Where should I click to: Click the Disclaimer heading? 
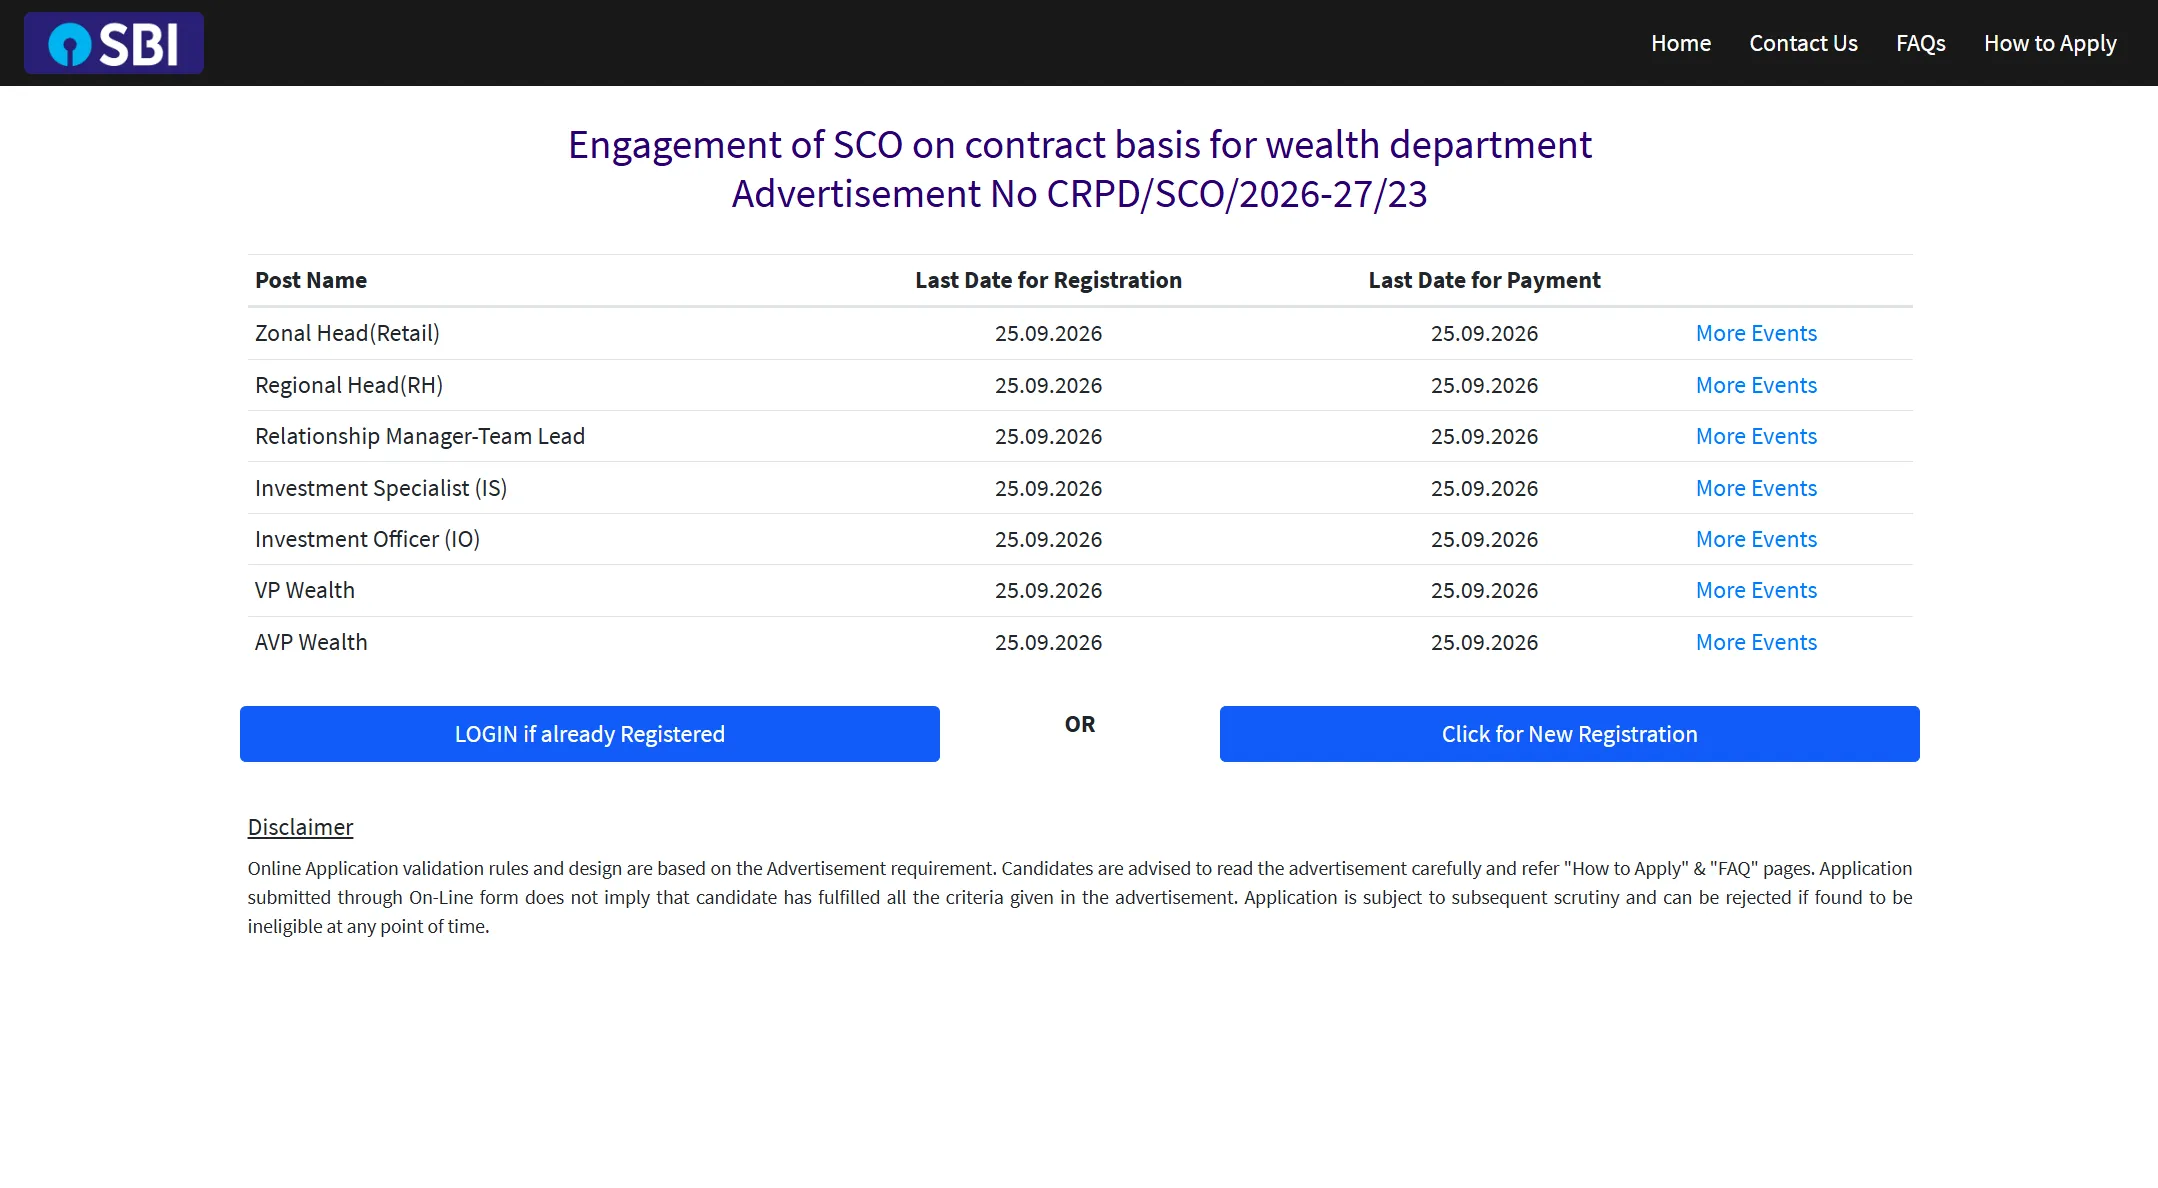click(x=300, y=827)
